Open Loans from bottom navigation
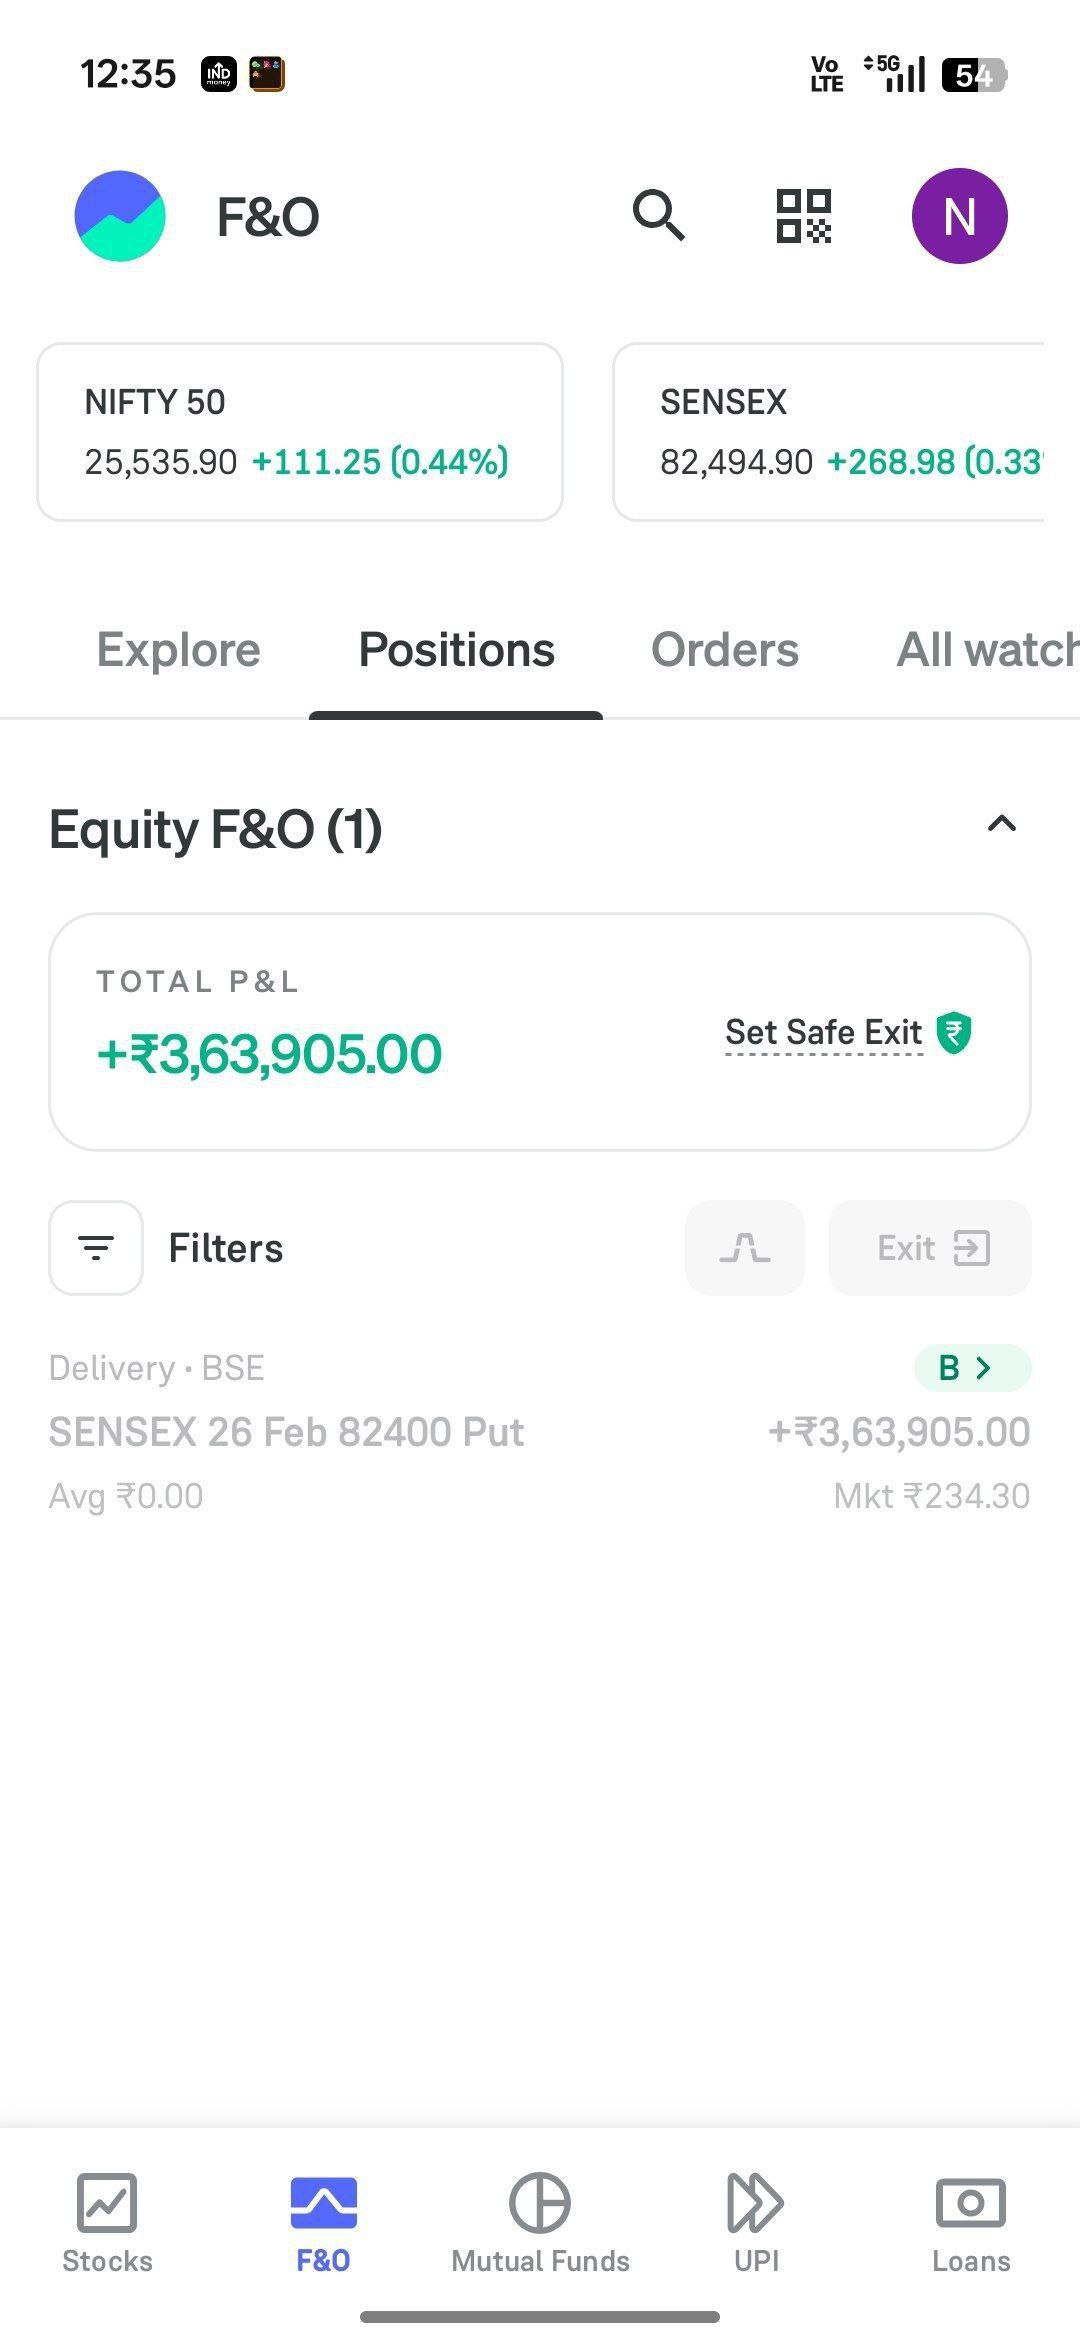Image resolution: width=1080 pixels, height=2344 pixels. tap(971, 2224)
